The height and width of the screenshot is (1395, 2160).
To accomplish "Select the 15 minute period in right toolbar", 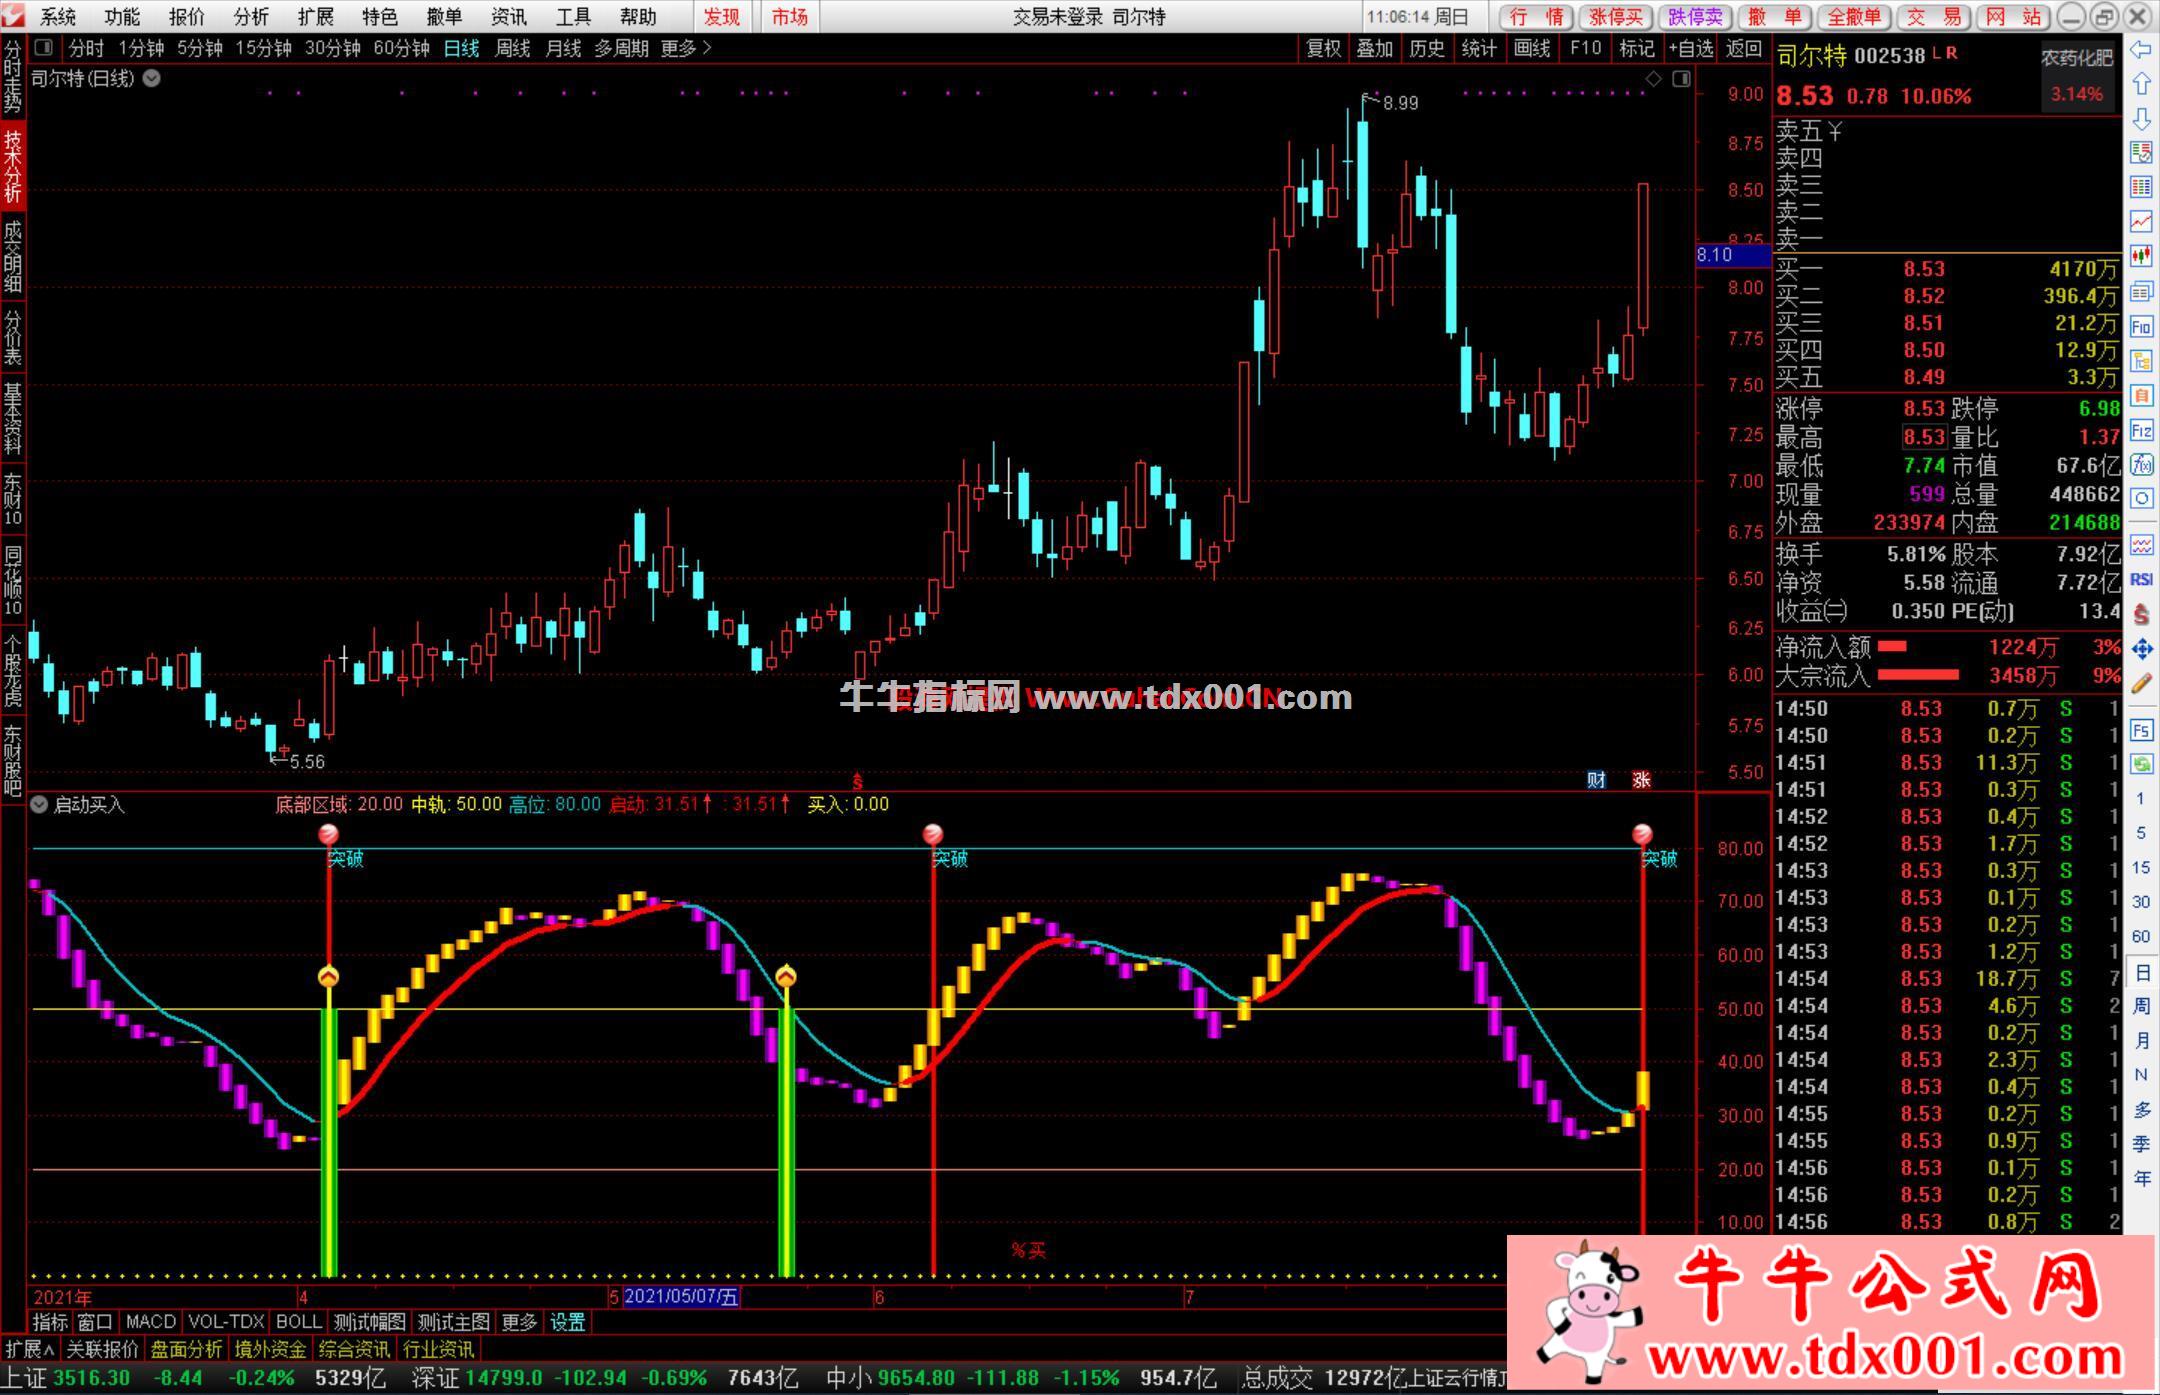I will pos(2141,868).
